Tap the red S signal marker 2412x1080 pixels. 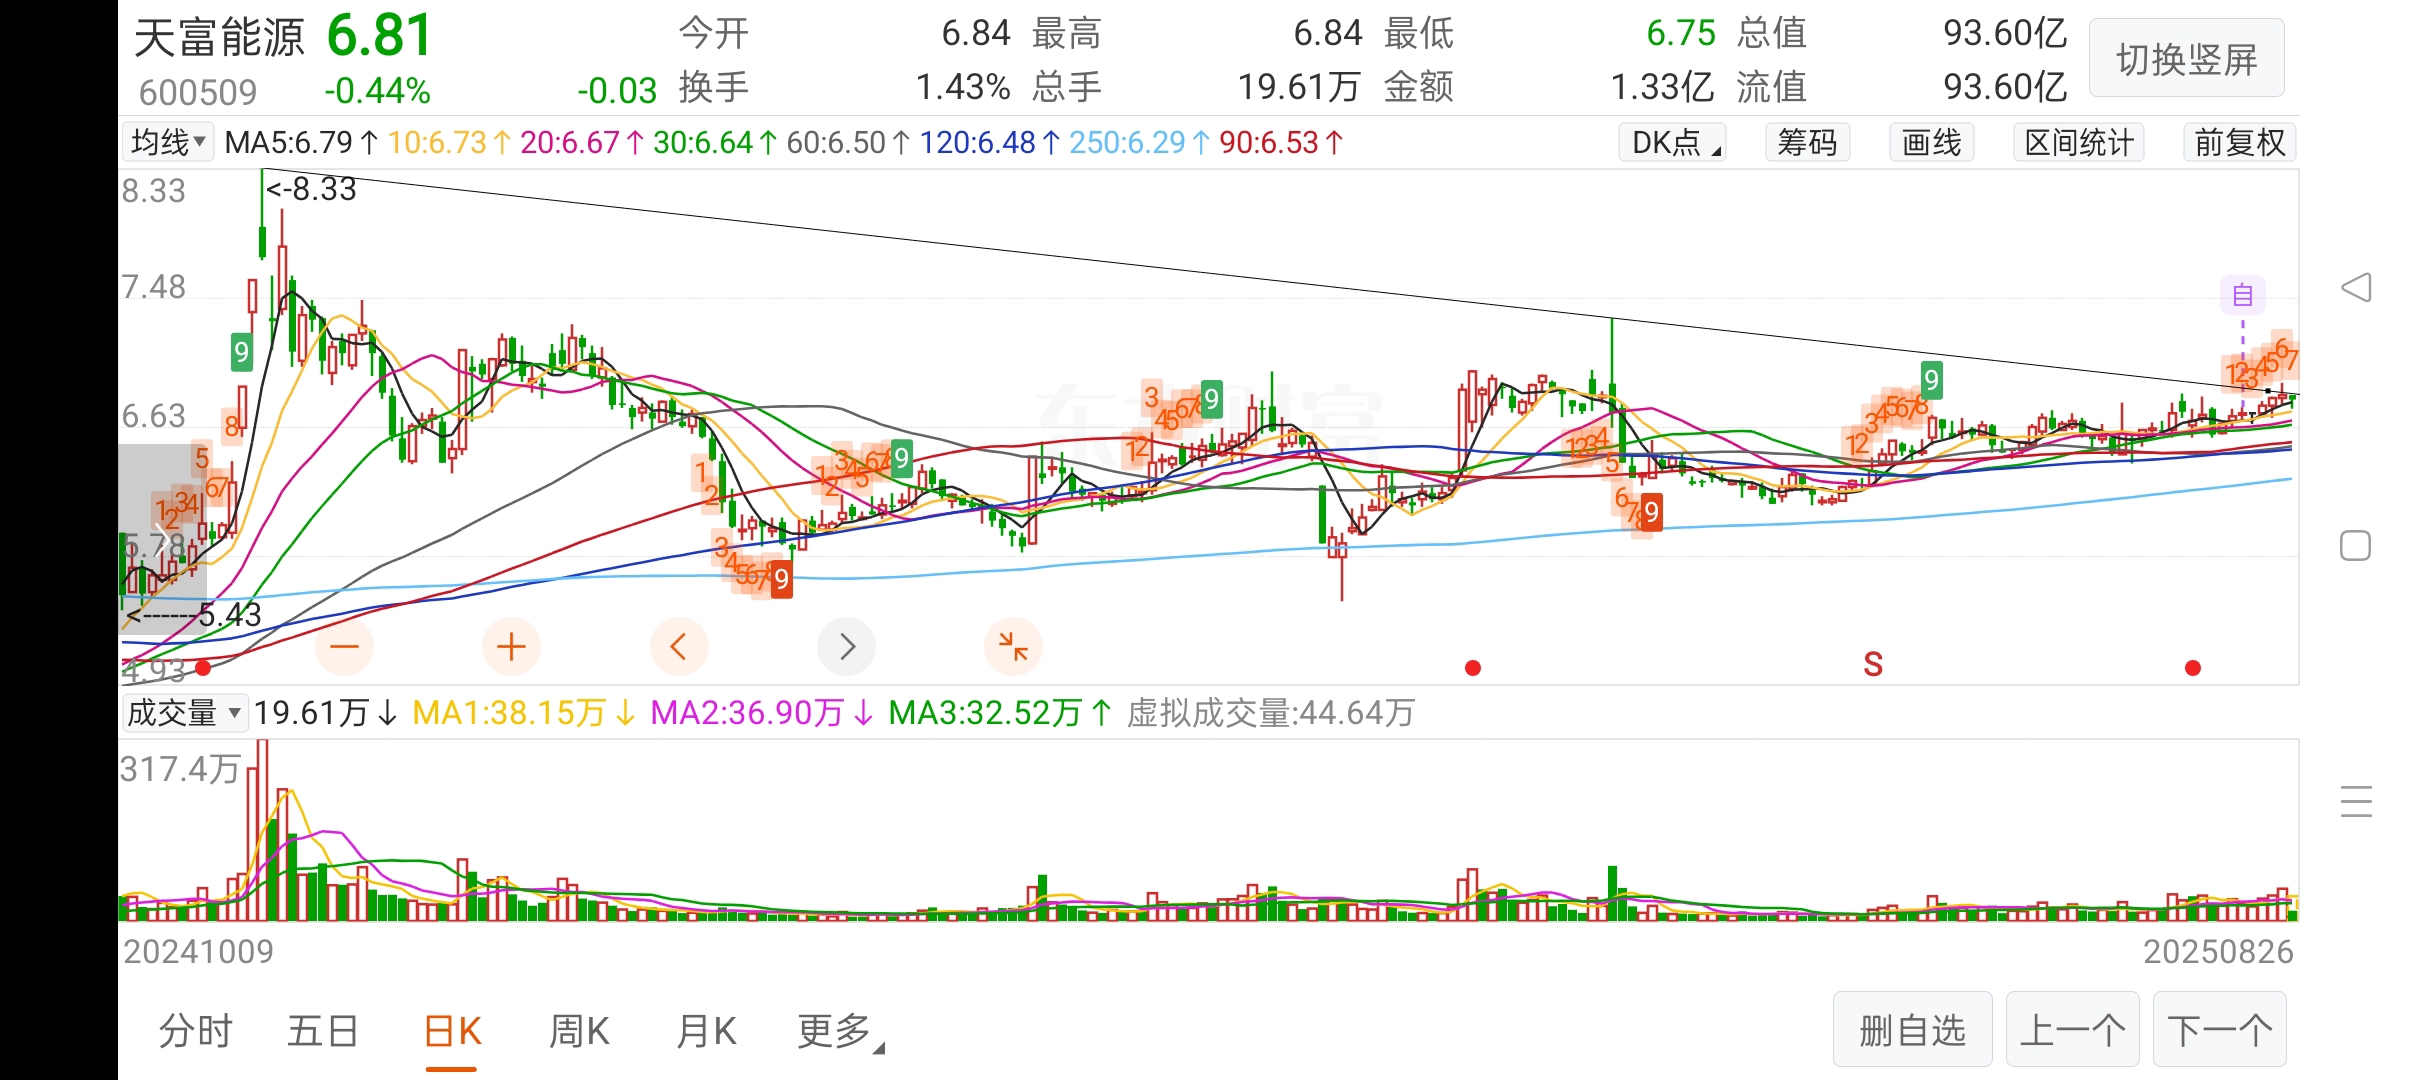tap(1873, 665)
